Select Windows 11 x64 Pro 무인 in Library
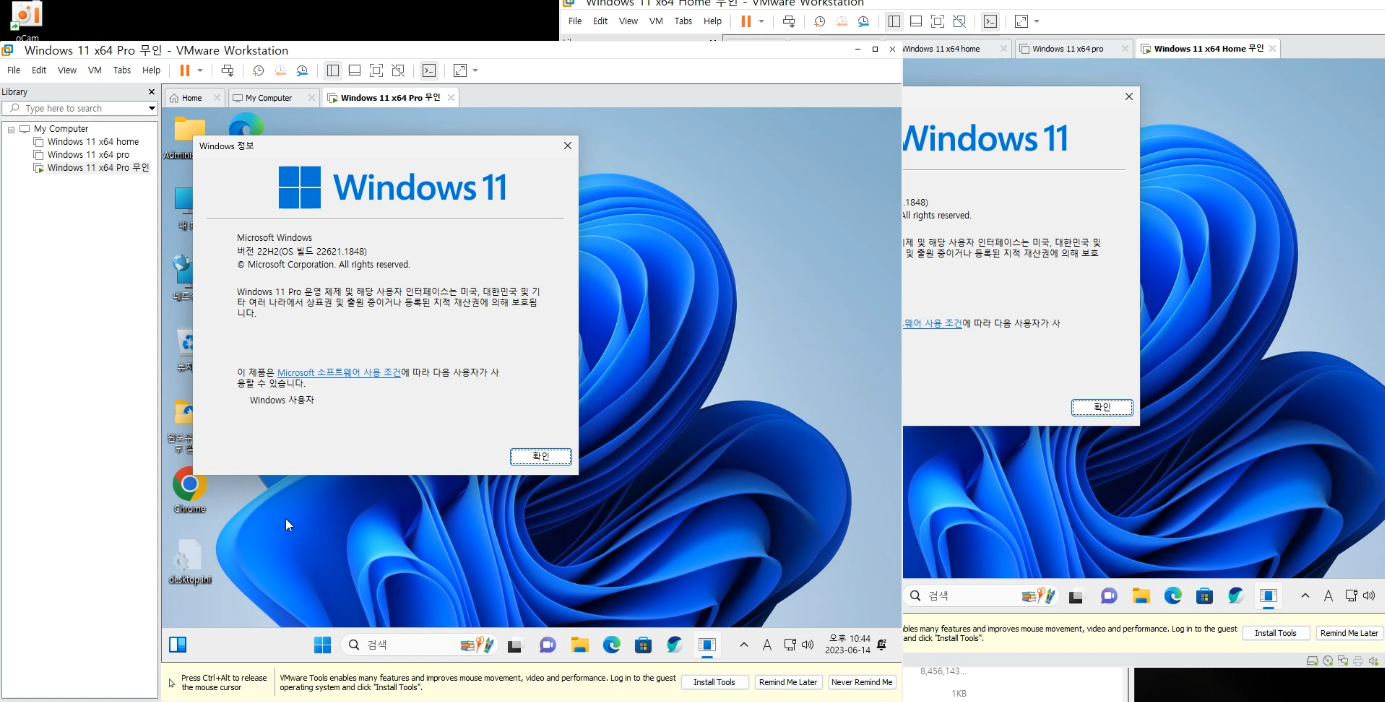This screenshot has width=1385, height=702. coord(98,168)
